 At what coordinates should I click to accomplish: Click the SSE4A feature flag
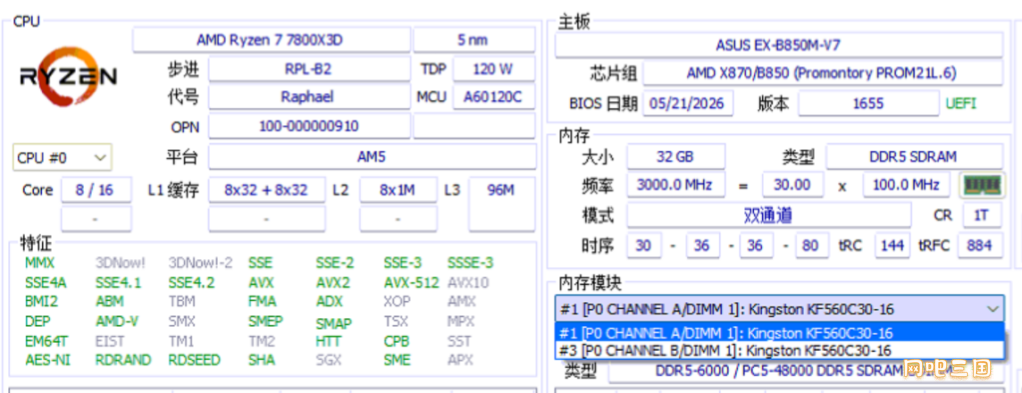pyautogui.click(x=46, y=283)
